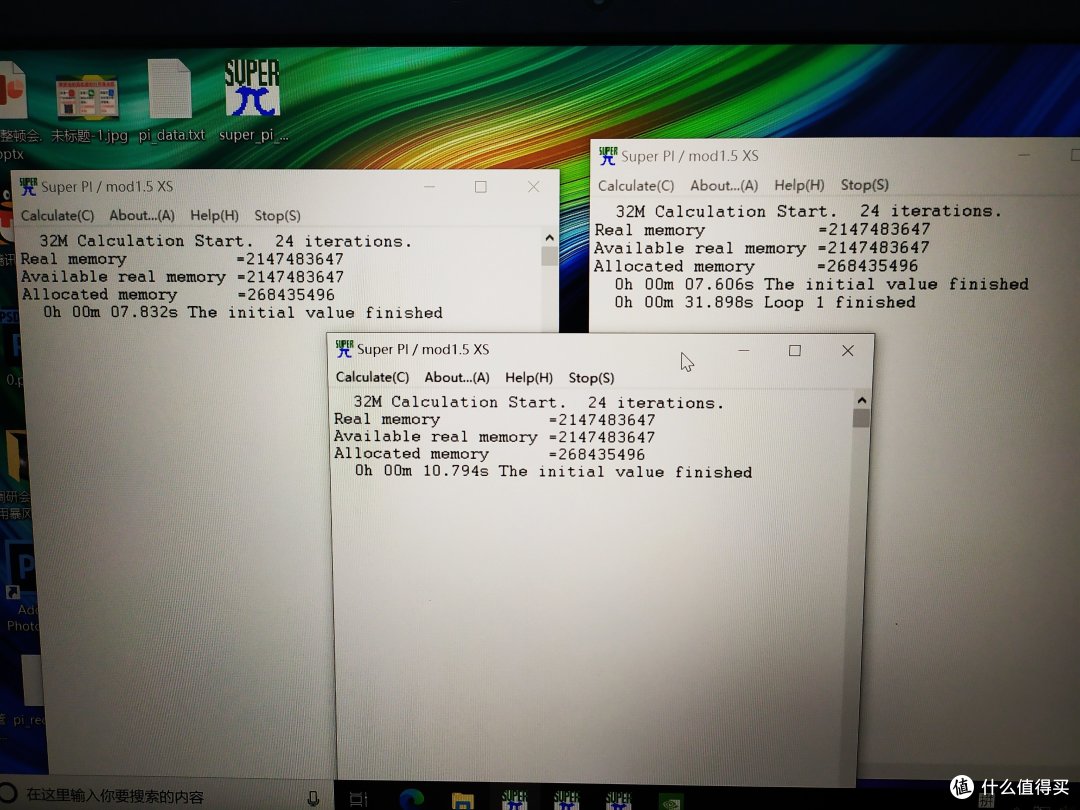Click Super PI title icon in left window

coord(28,187)
